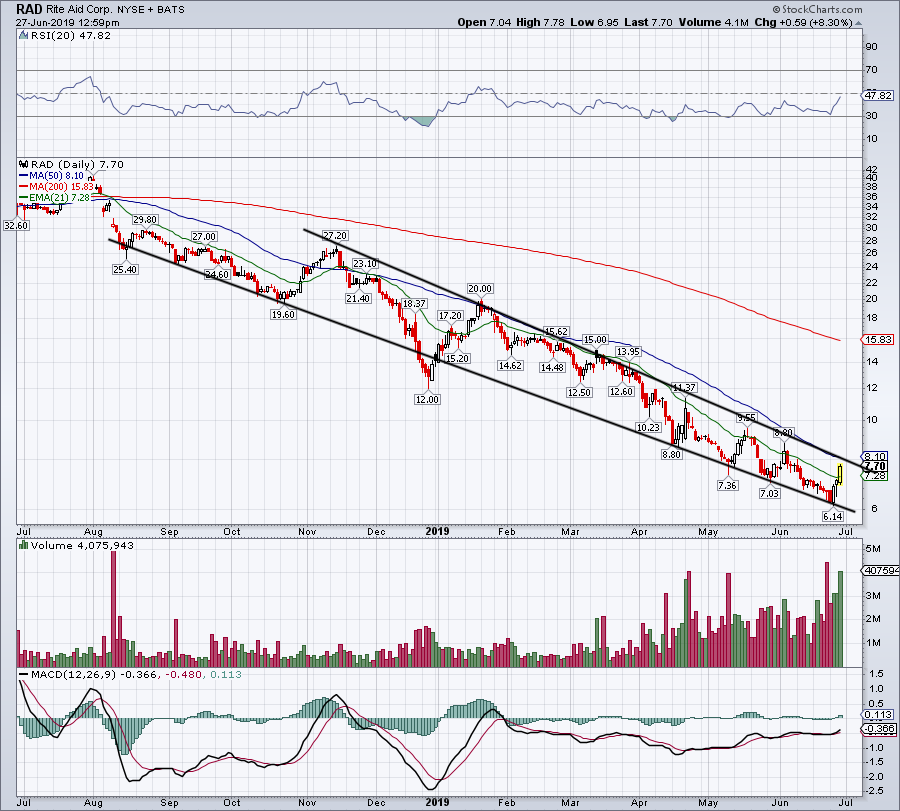Viewport: 900px width, 811px height.
Task: Click the 32.60 price annotation at chart left
Action: click(16, 226)
